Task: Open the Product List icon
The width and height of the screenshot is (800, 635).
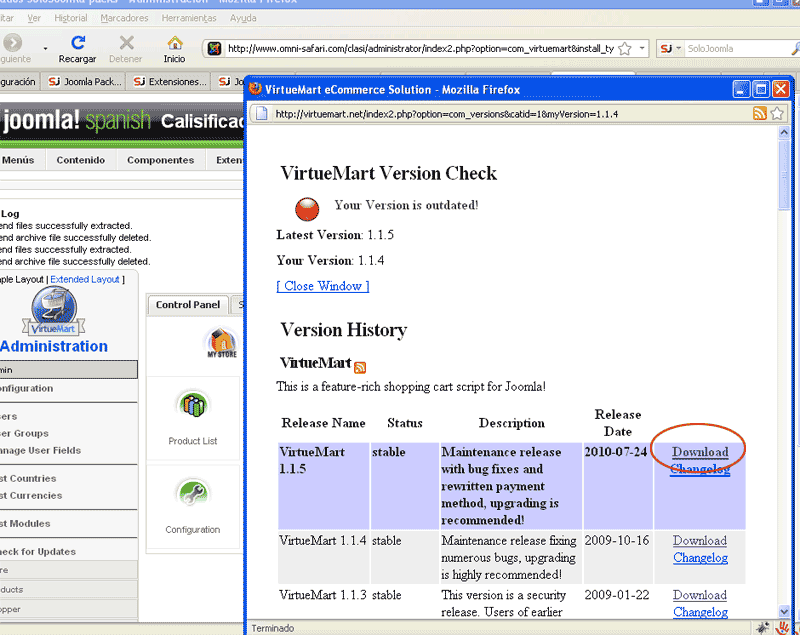Action: pos(193,405)
